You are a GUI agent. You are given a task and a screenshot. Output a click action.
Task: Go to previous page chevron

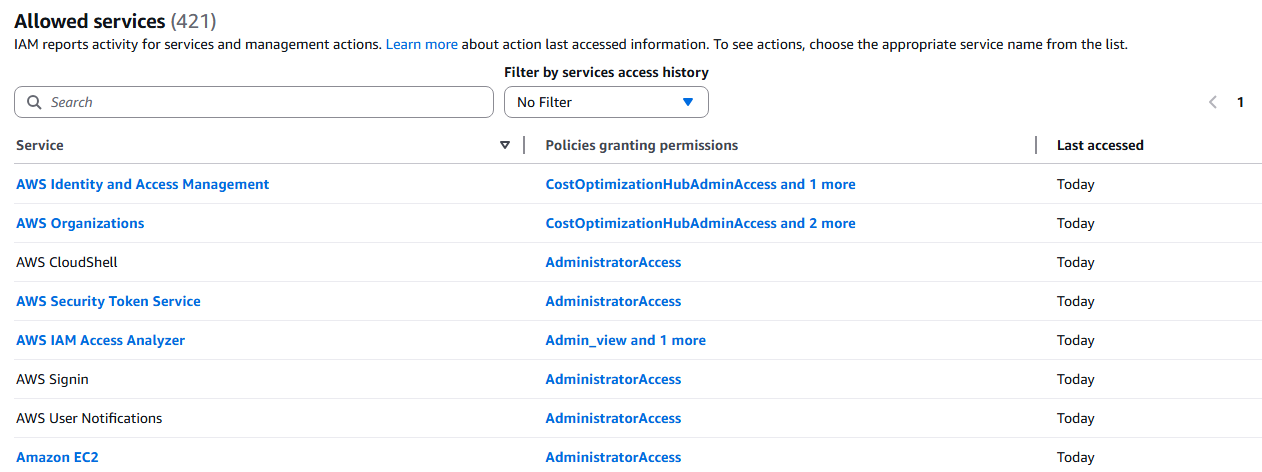click(1213, 102)
